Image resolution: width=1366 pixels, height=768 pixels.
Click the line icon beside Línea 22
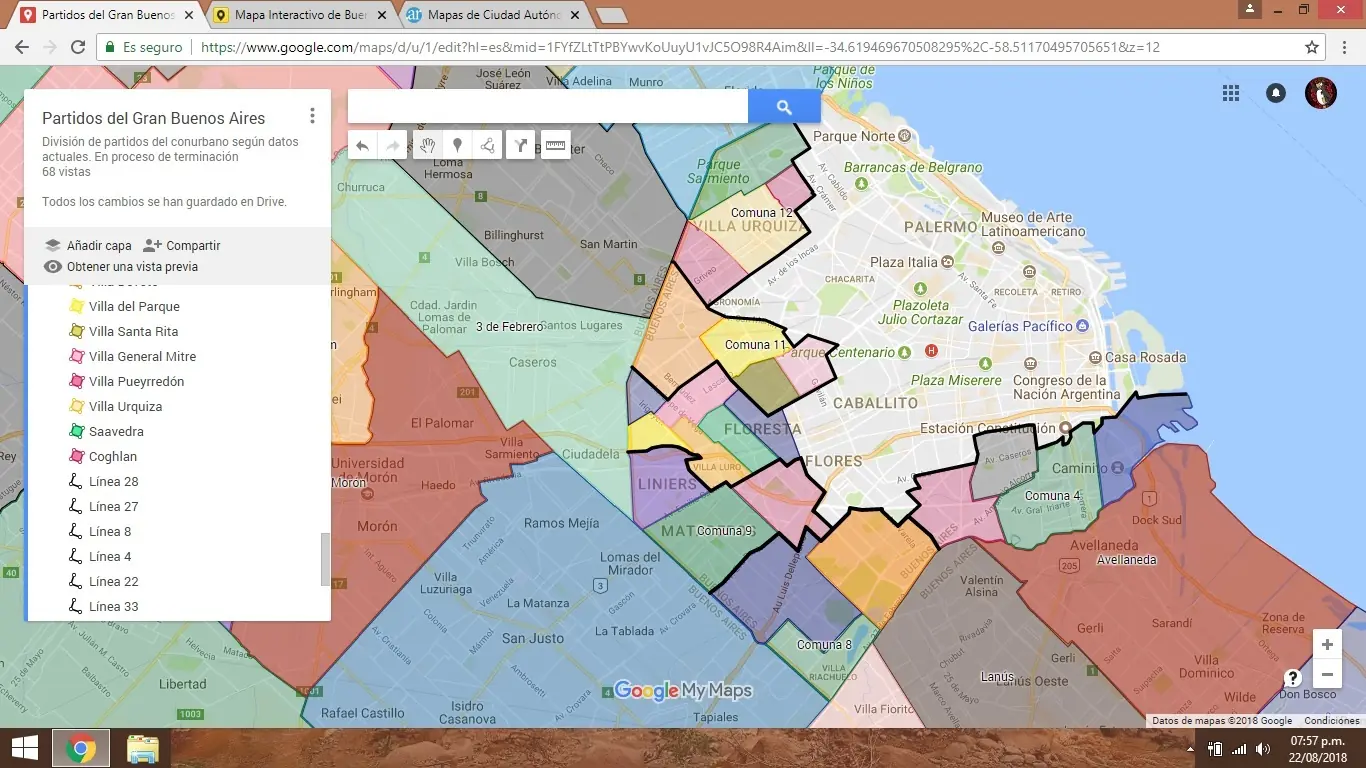click(76, 581)
